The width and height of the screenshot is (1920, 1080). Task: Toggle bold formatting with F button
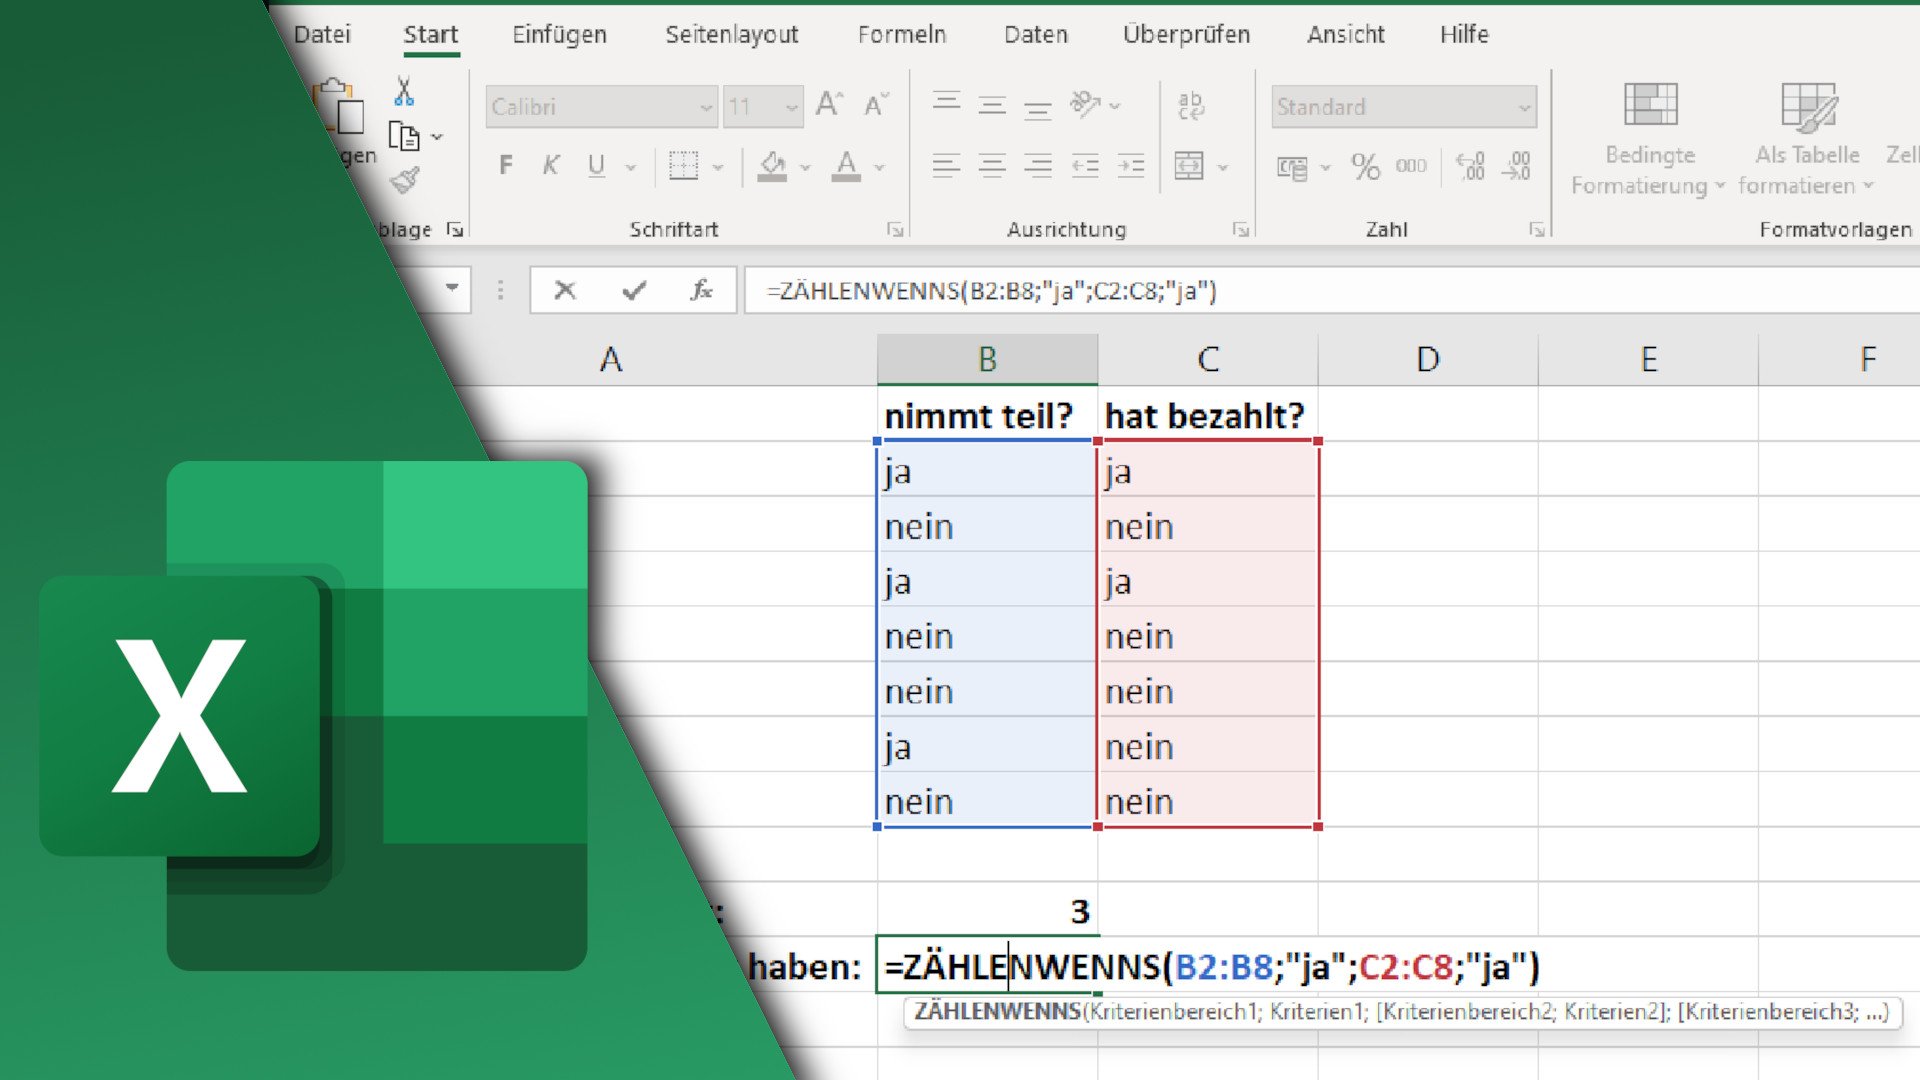(x=505, y=165)
